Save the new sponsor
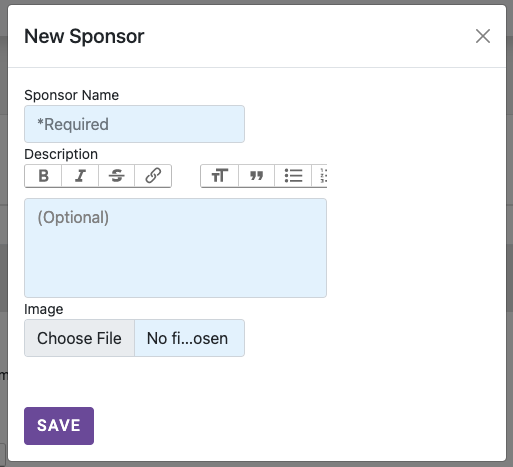Screen dimensions: 513x467 pos(59,426)
